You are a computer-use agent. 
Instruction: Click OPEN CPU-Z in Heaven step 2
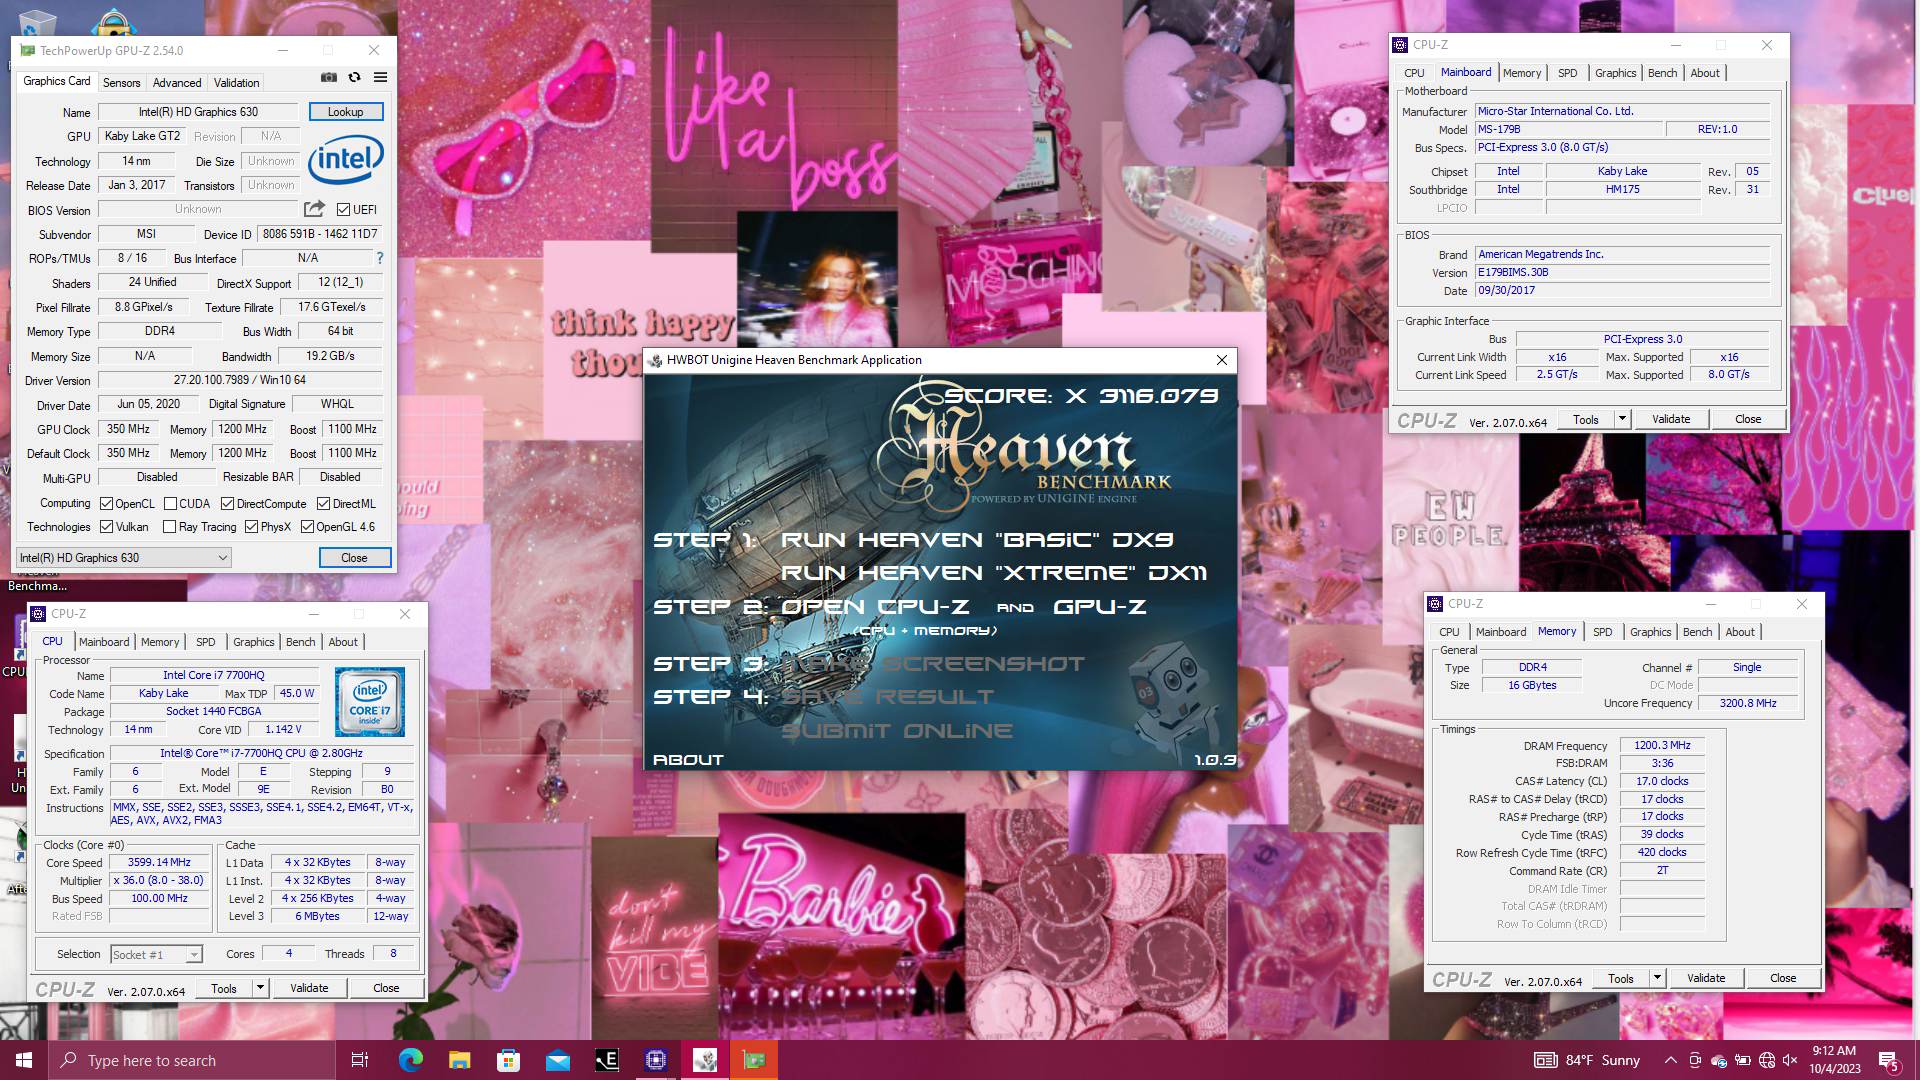coord(875,607)
